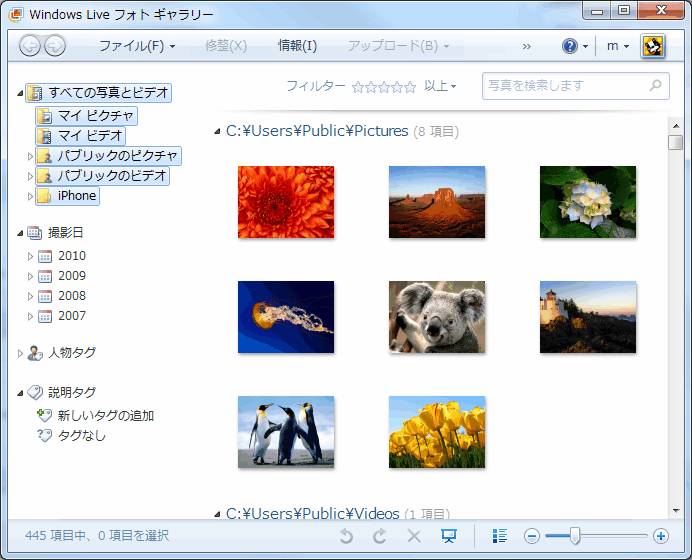Open the 情報(I) pane
The width and height of the screenshot is (692, 560).
tap(297, 46)
